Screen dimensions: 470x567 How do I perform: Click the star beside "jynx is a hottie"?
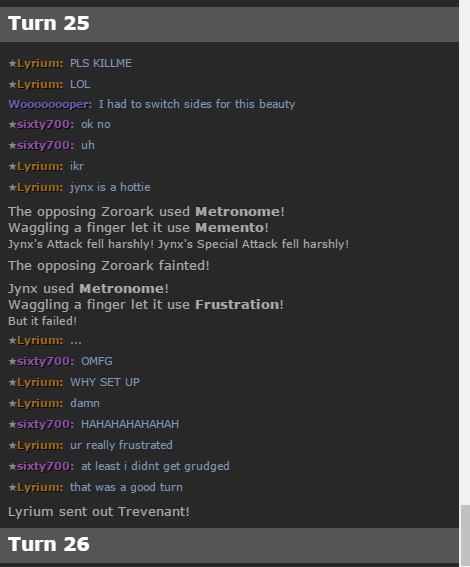[12, 187]
